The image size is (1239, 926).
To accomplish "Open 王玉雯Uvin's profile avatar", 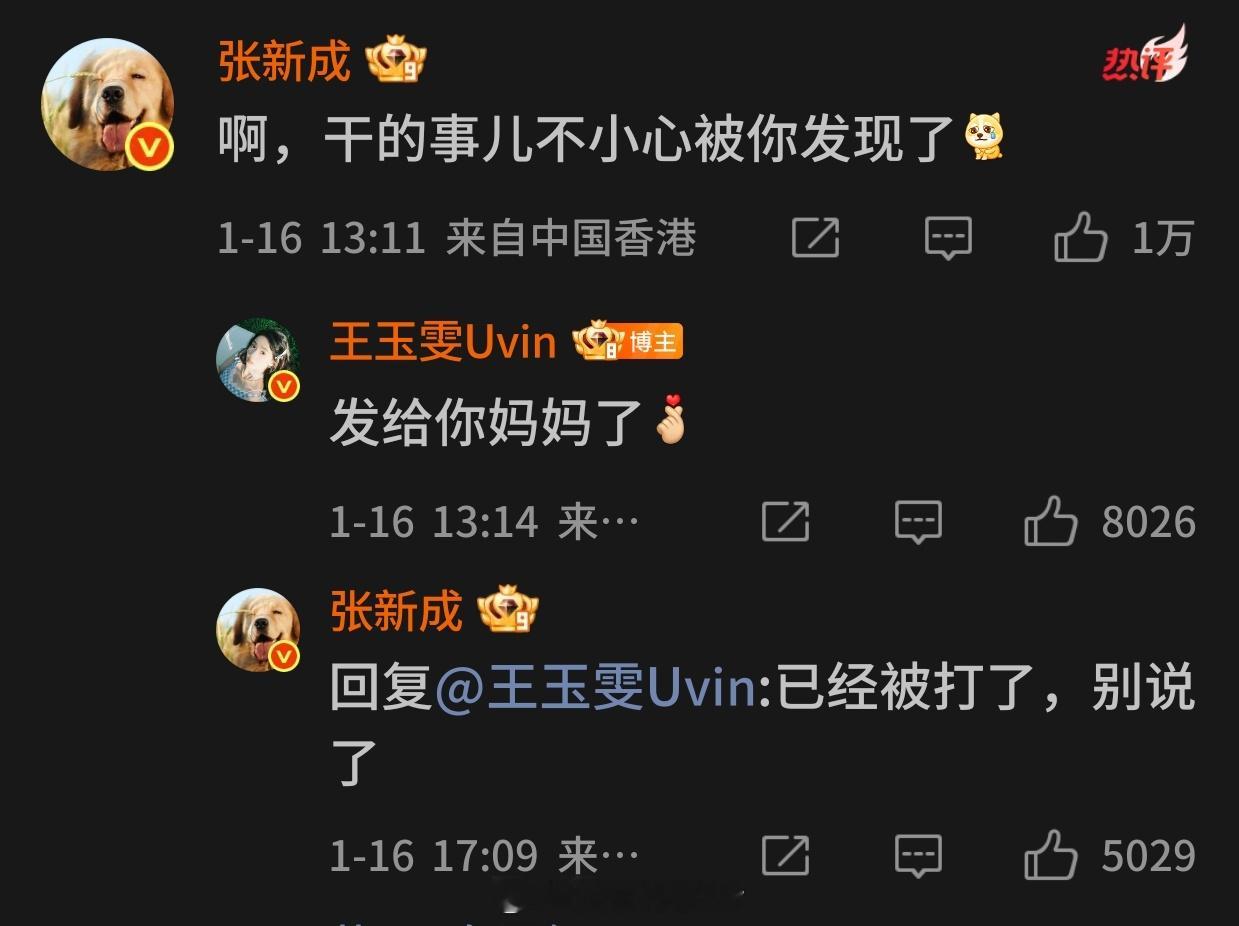I will [x=258, y=361].
